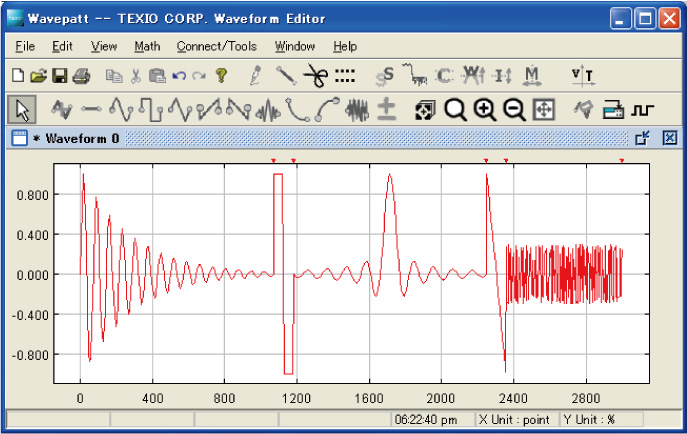
Task: Click the W with arrow icon
Action: pos(474,75)
